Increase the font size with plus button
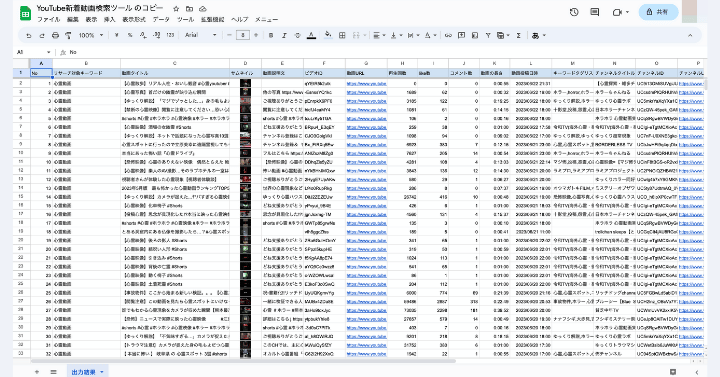Image resolution: width=720 pixels, height=377 pixels. pos(256,35)
